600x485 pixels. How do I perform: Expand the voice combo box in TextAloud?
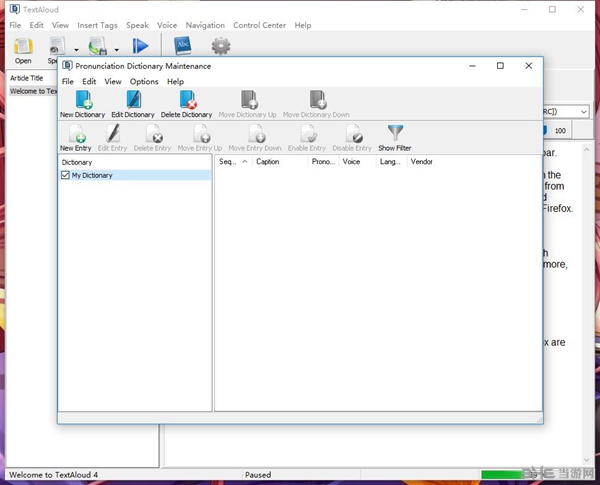pyautogui.click(x=584, y=112)
